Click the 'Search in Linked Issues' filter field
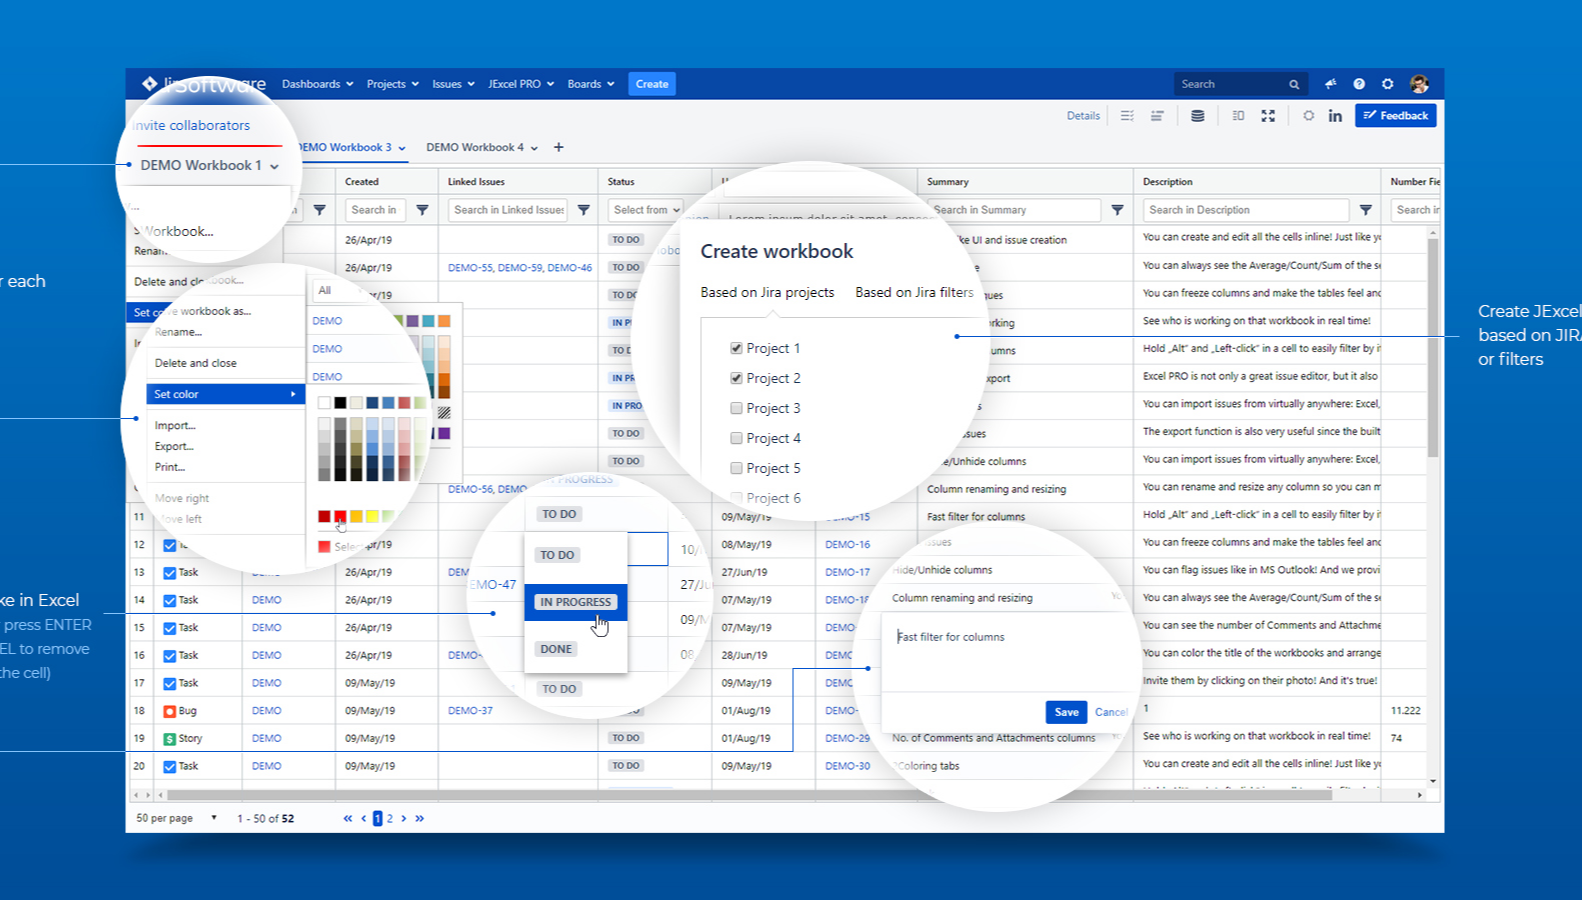This screenshot has height=900, width=1582. [x=509, y=210]
